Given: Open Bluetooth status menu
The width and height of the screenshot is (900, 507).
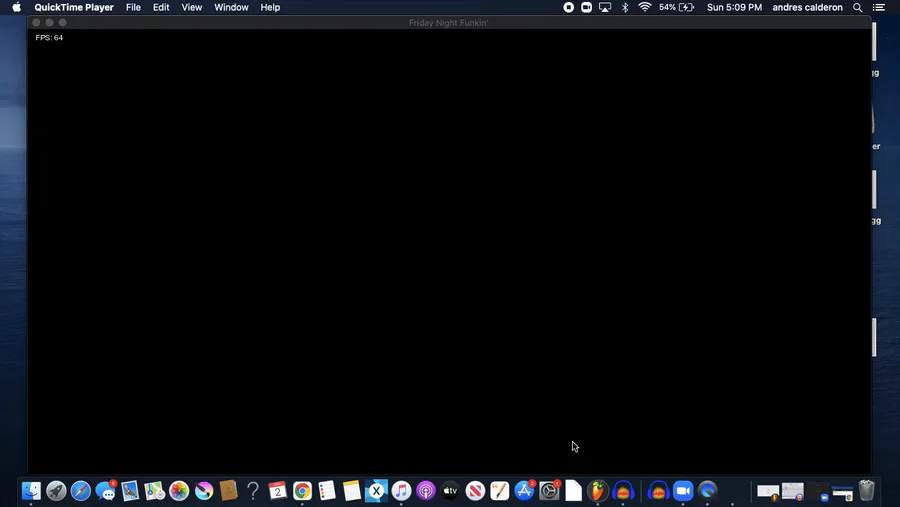Looking at the screenshot, I should coord(625,7).
